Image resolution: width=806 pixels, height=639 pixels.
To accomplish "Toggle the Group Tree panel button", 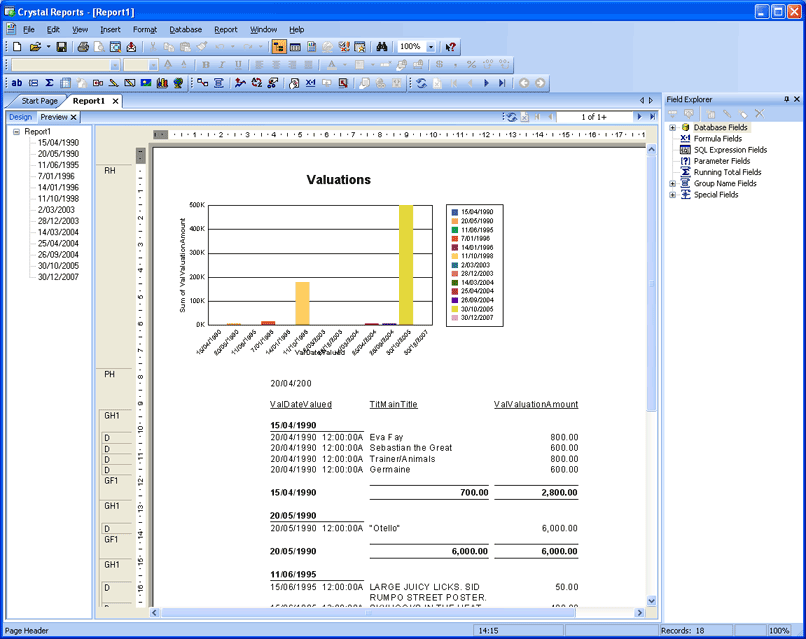I will point(278,47).
